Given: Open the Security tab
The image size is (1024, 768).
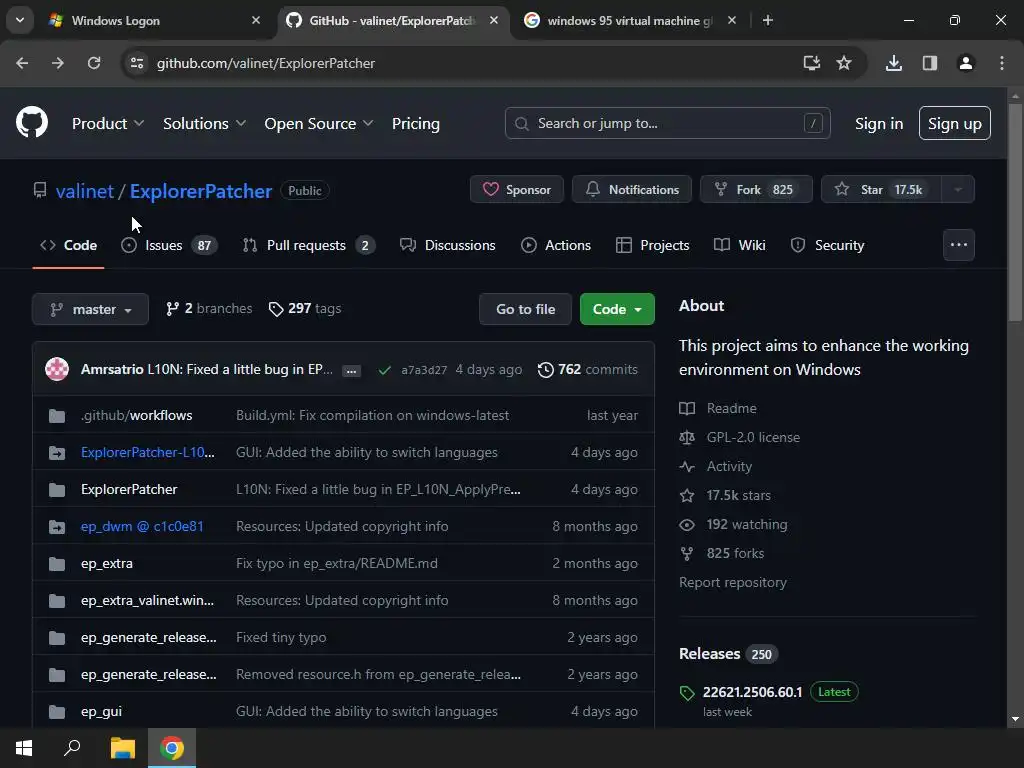Looking at the screenshot, I should pyautogui.click(x=827, y=246).
